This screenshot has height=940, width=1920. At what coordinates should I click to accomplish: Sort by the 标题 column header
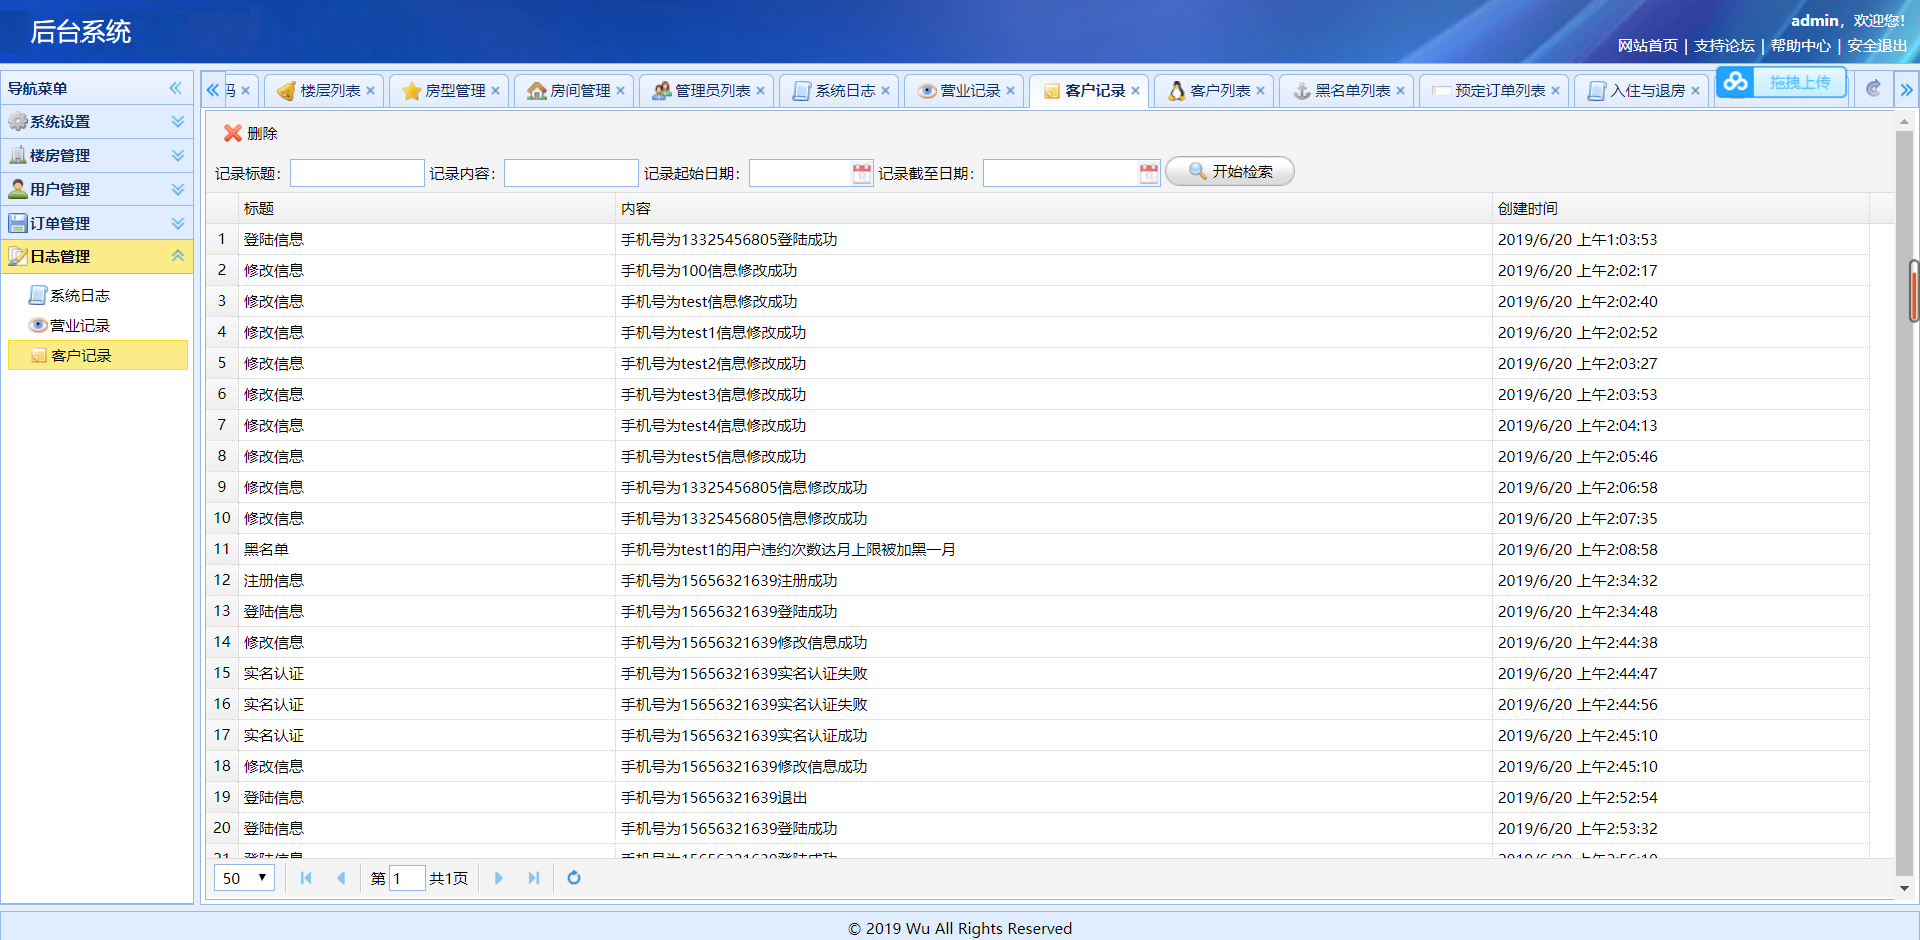(426, 208)
